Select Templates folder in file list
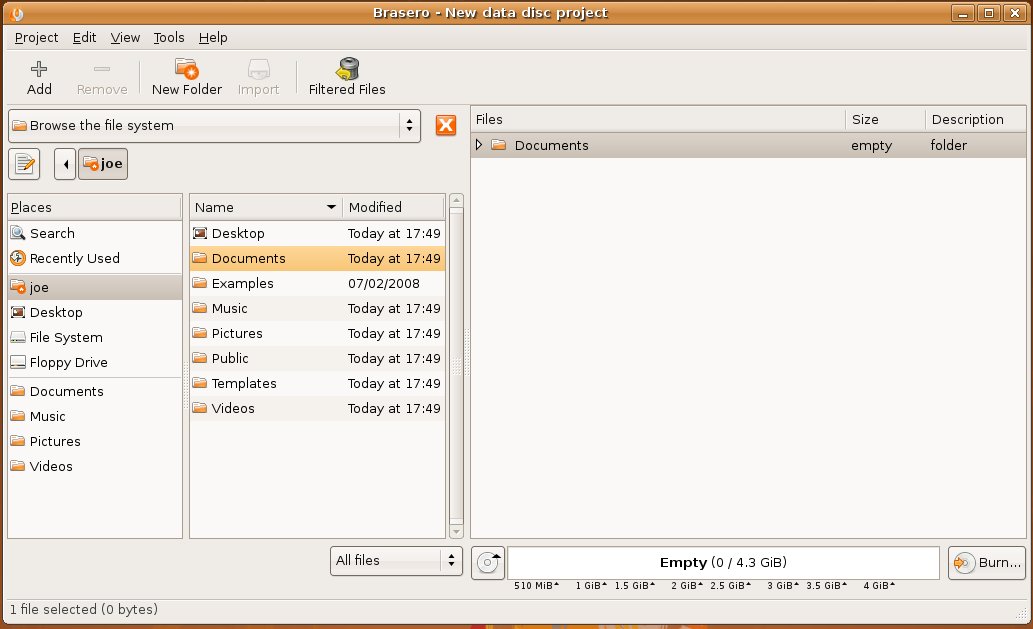1033x629 pixels. 318,383
